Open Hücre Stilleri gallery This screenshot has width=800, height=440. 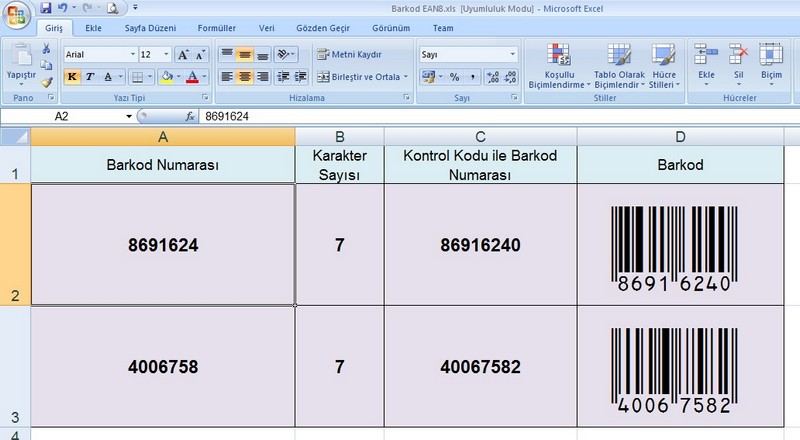[664, 65]
